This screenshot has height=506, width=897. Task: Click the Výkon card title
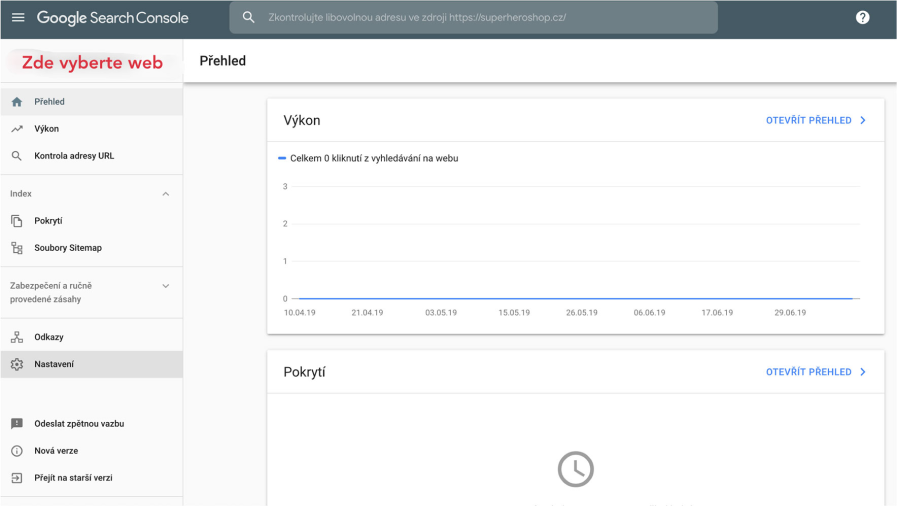301,120
